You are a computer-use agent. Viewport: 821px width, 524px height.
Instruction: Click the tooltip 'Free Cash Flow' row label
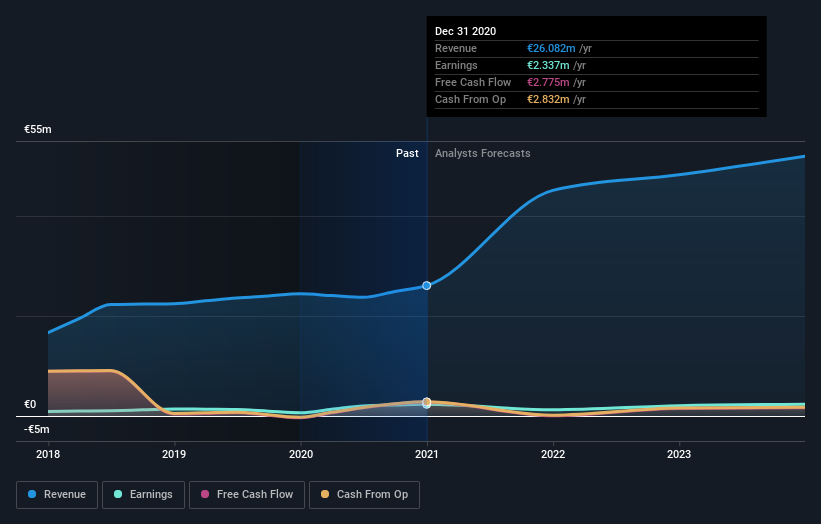(x=473, y=82)
